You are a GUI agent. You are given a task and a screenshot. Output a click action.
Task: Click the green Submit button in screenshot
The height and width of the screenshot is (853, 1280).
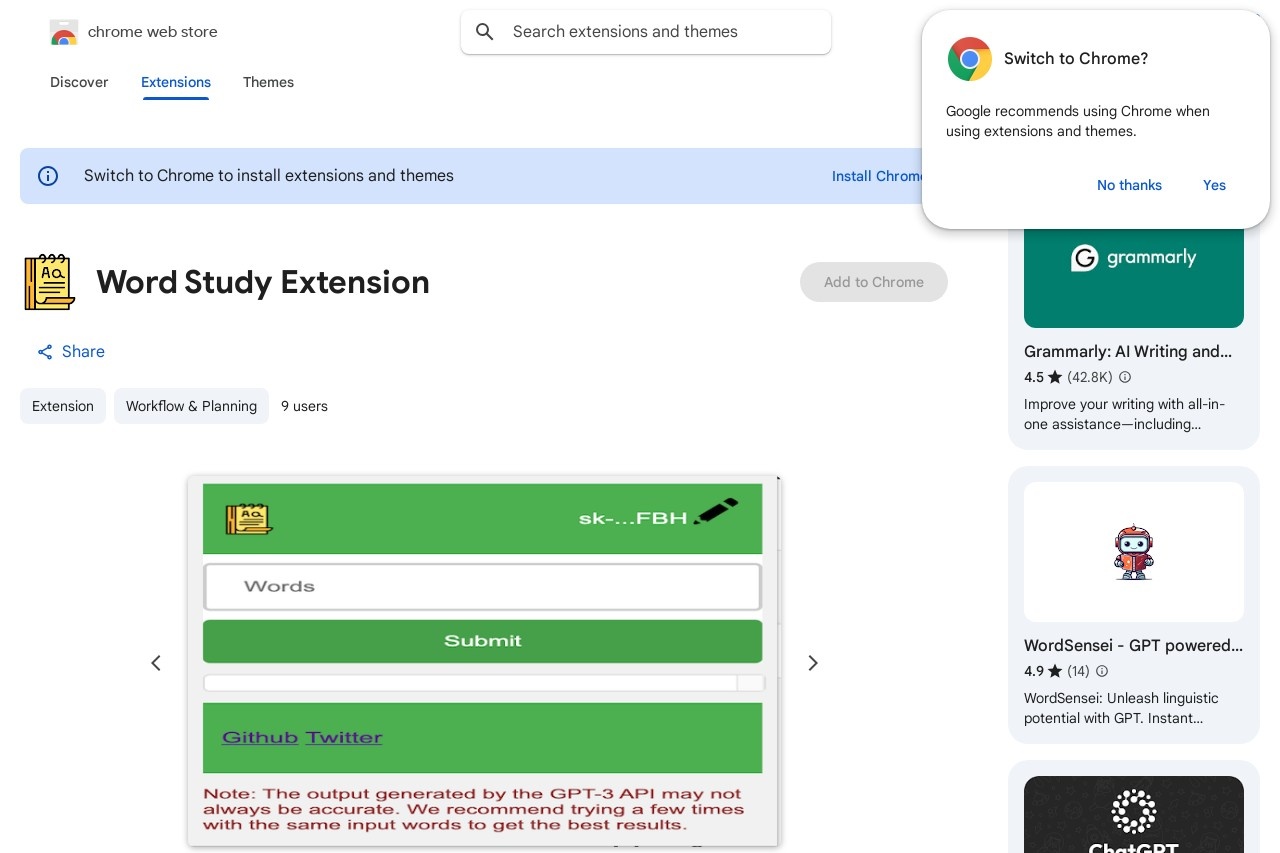tap(483, 641)
